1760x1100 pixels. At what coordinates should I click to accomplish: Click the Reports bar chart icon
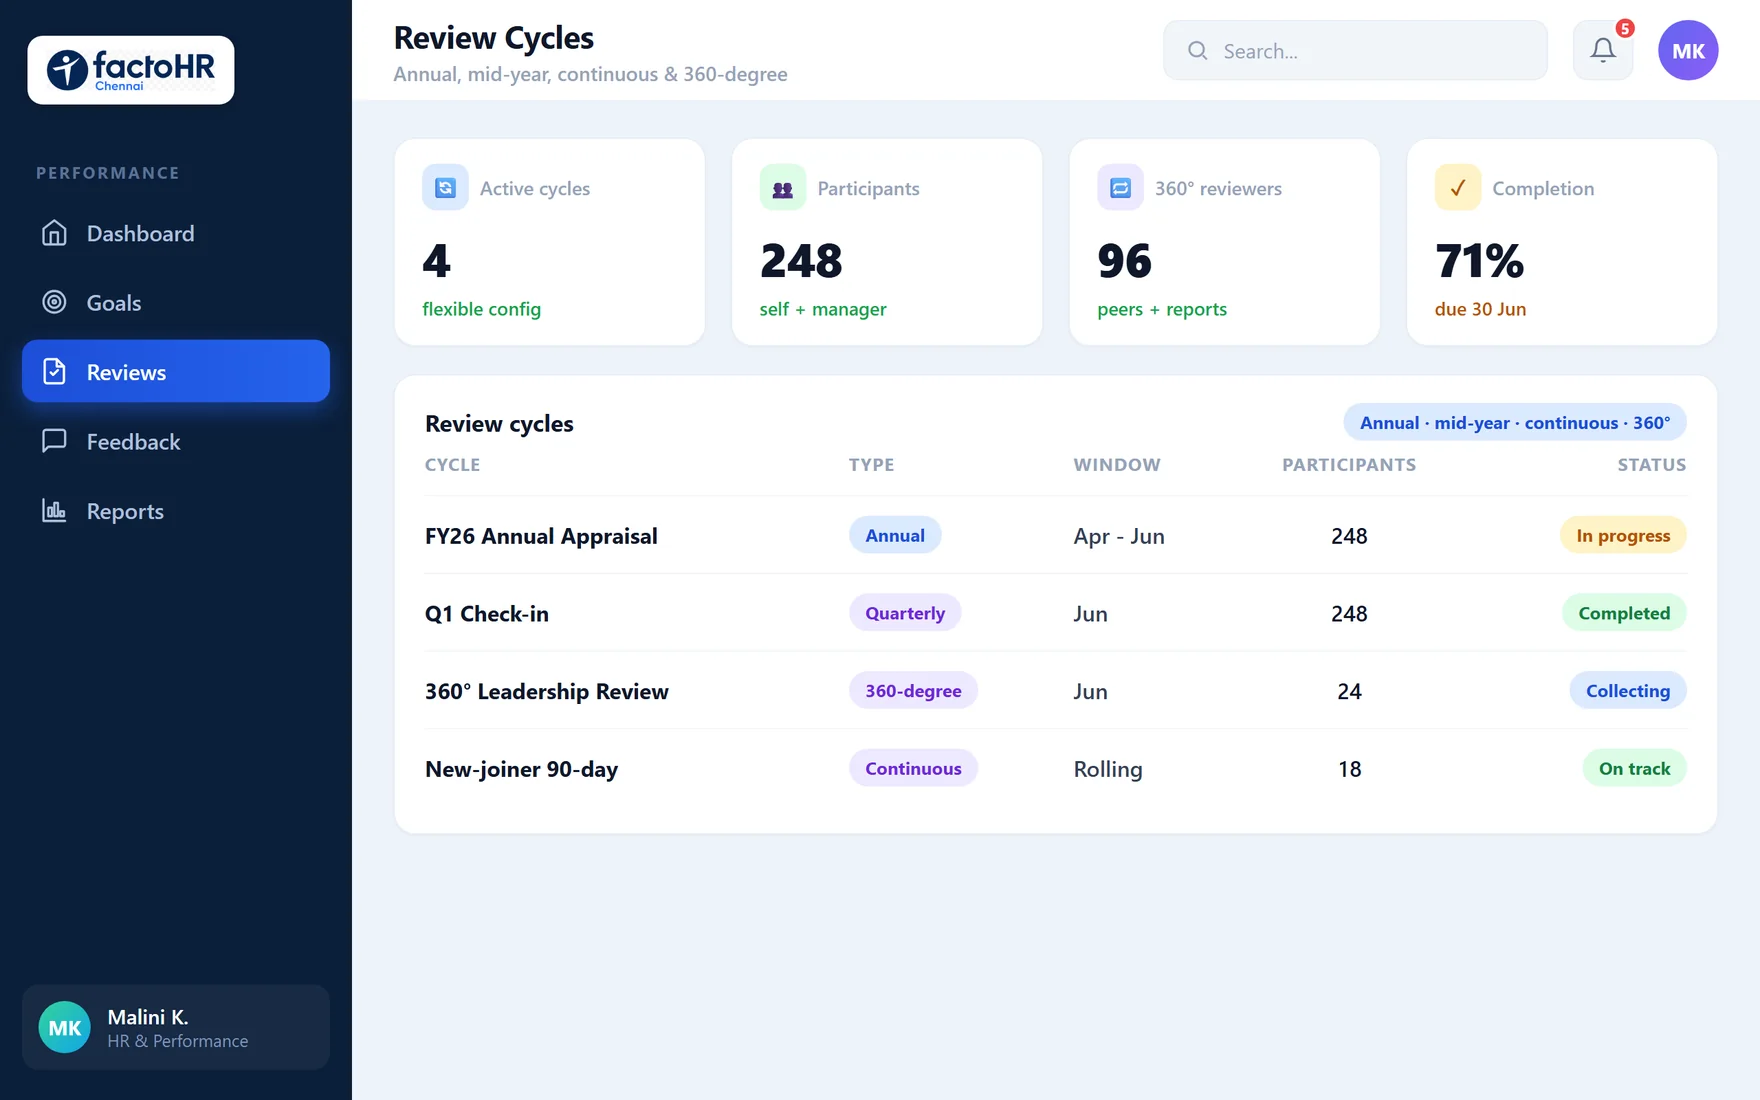54,511
